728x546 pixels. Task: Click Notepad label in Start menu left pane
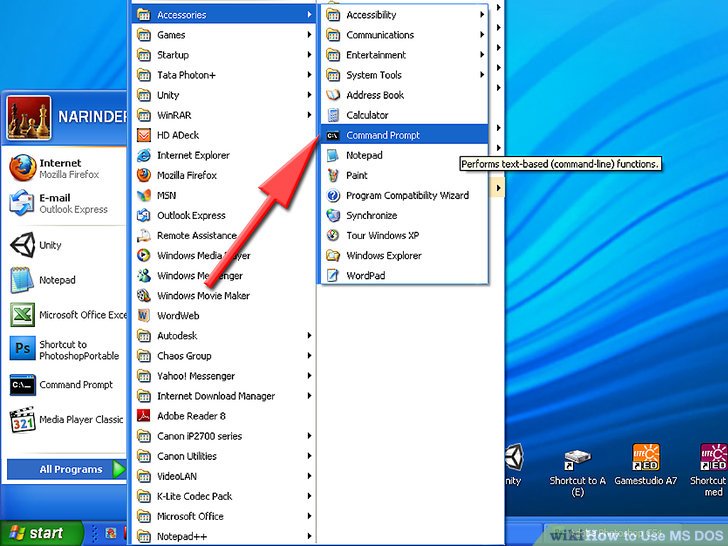(57, 280)
